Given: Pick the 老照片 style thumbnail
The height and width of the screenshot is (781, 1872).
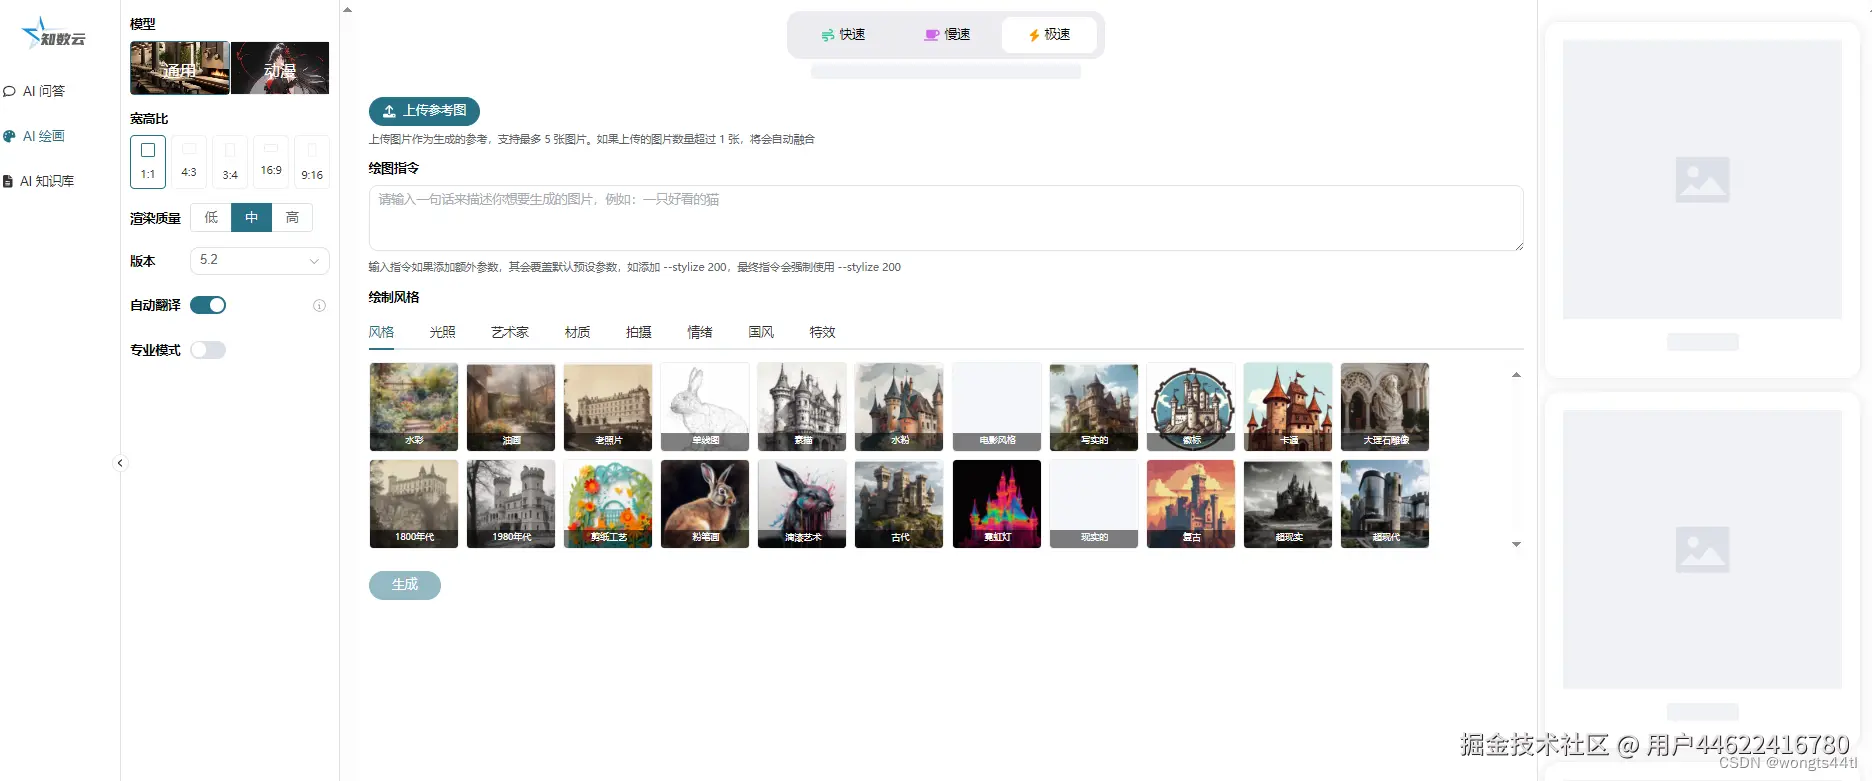Looking at the screenshot, I should tap(608, 407).
